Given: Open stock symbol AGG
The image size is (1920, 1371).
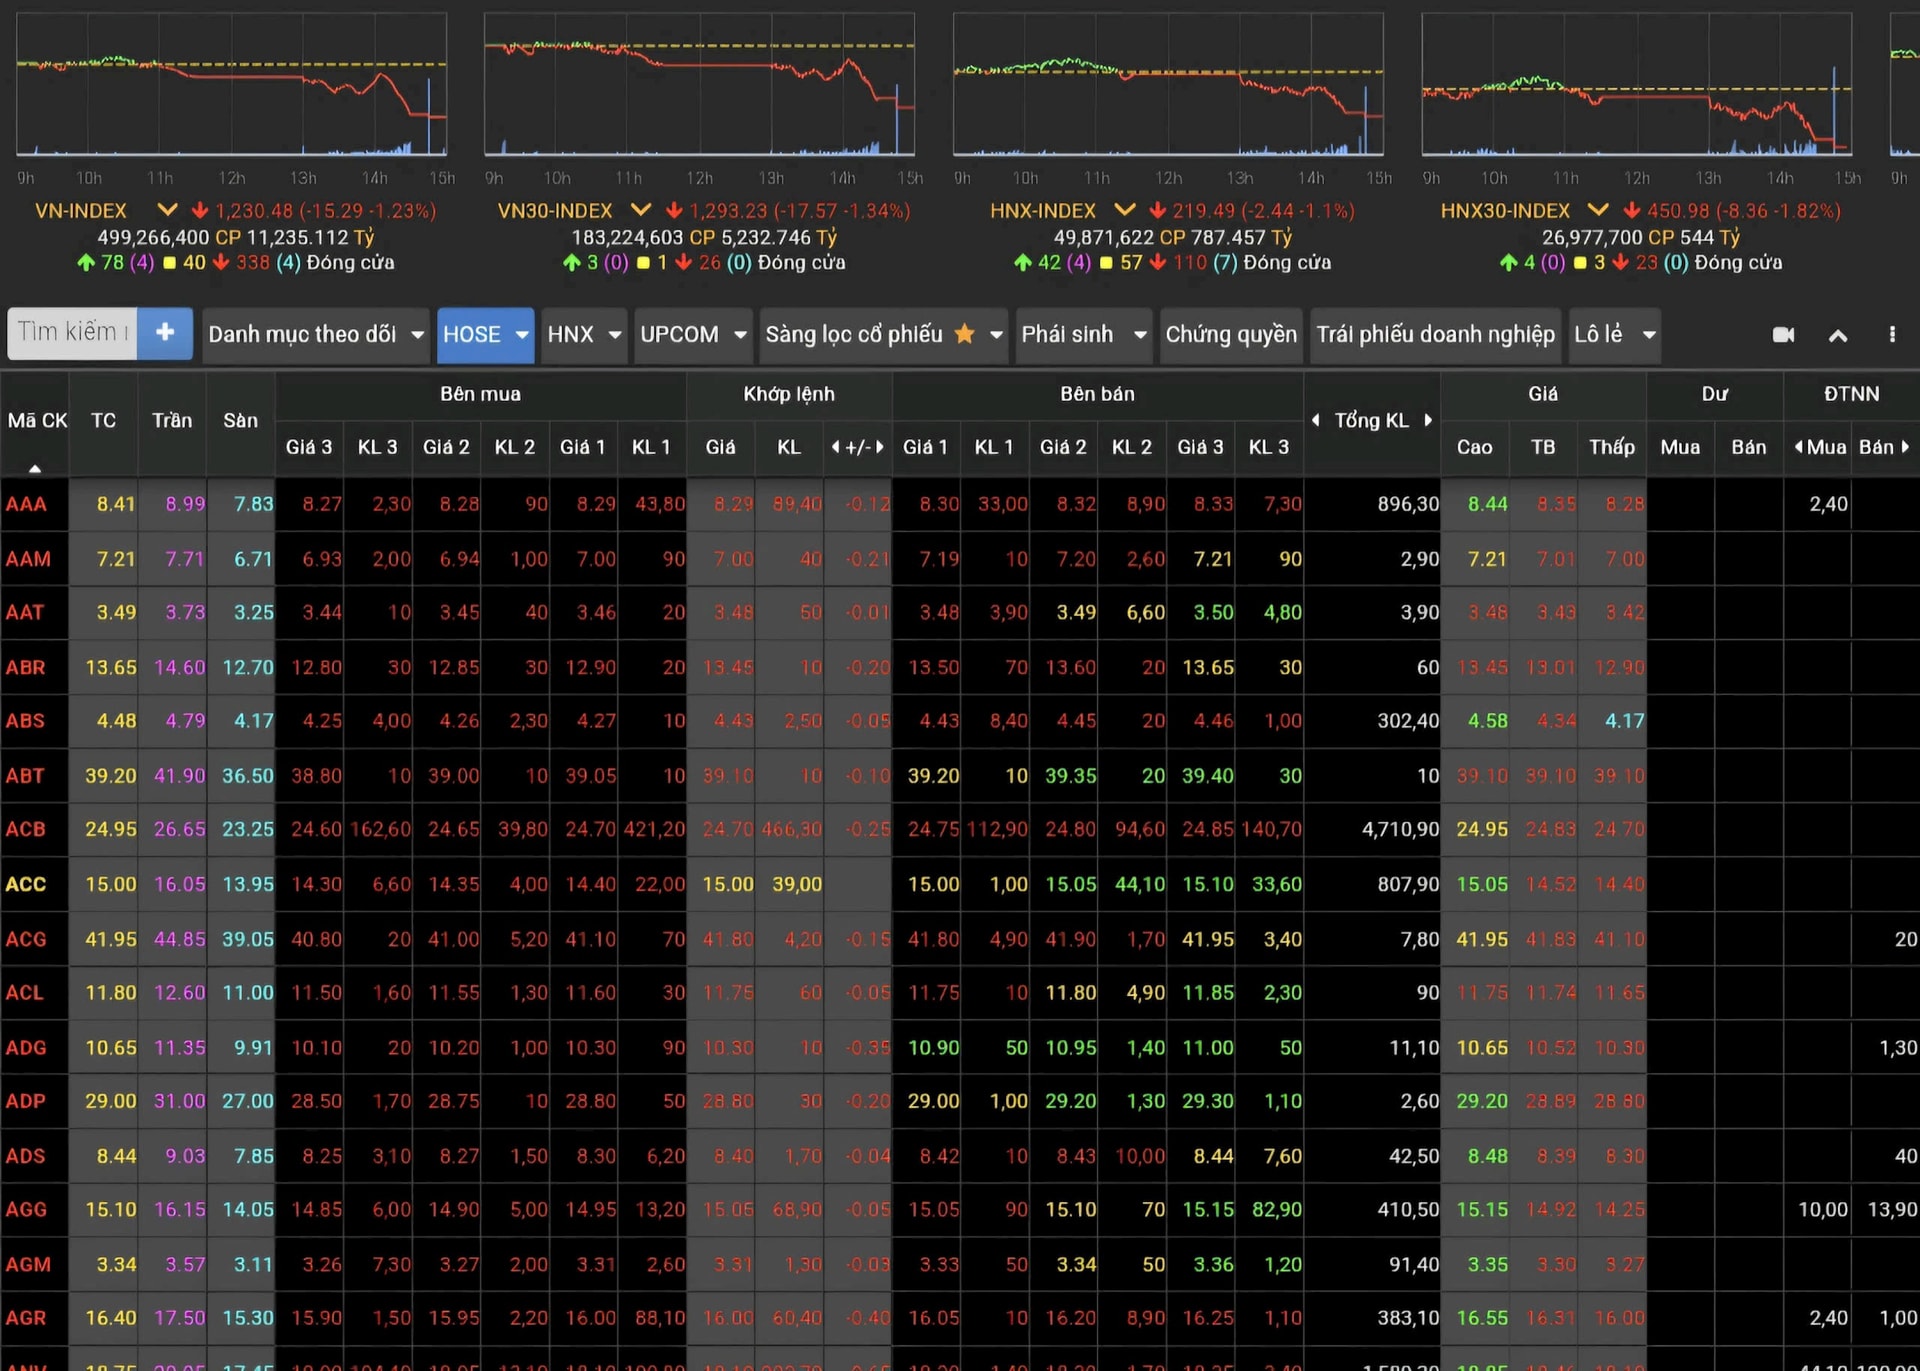Looking at the screenshot, I should point(27,1209).
